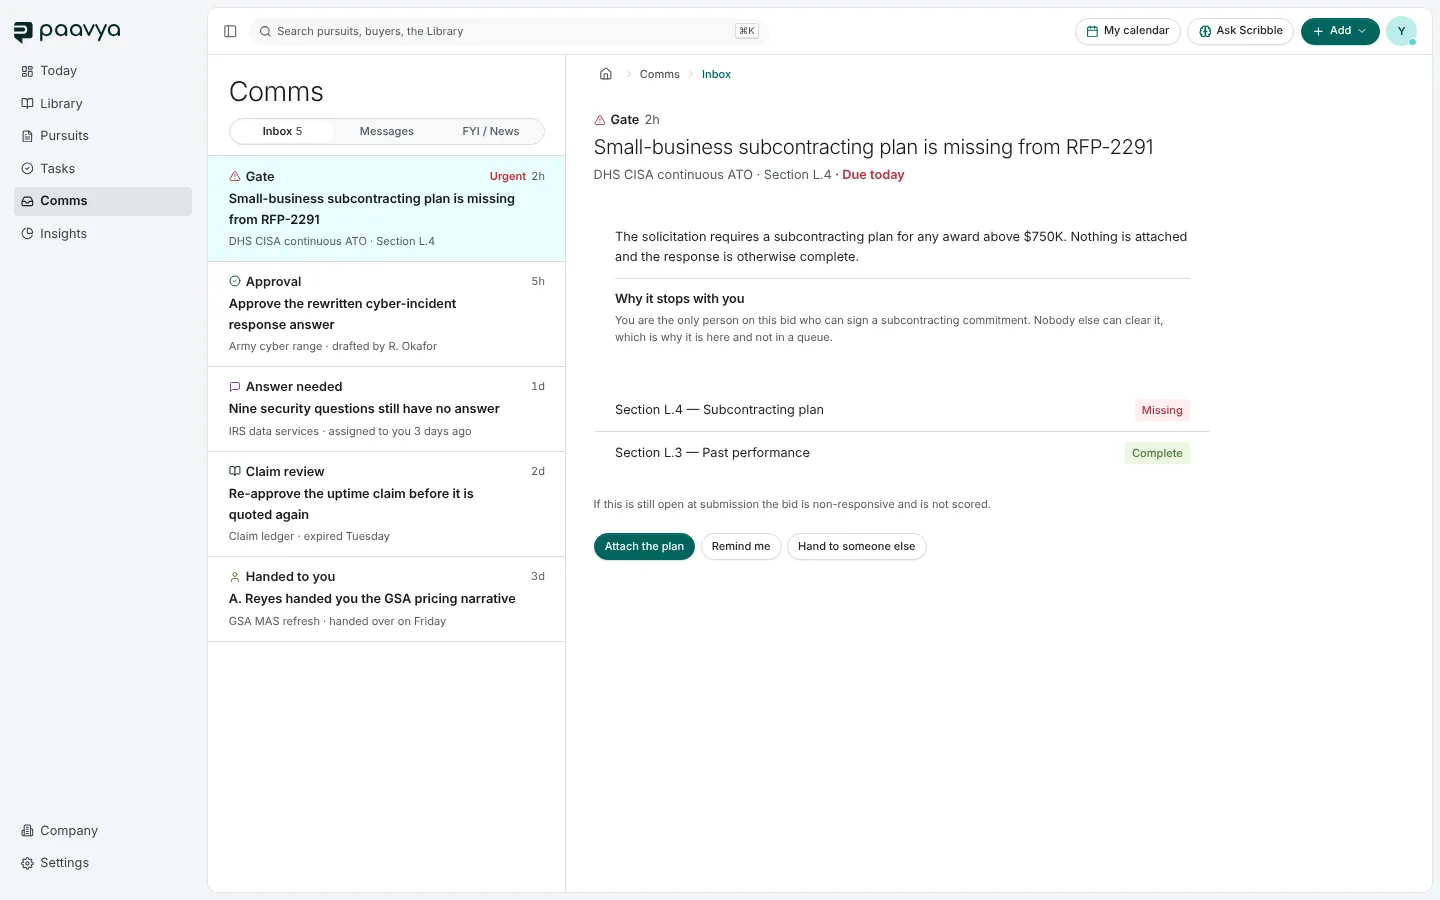
Task: Open My calendar
Action: coord(1128,31)
